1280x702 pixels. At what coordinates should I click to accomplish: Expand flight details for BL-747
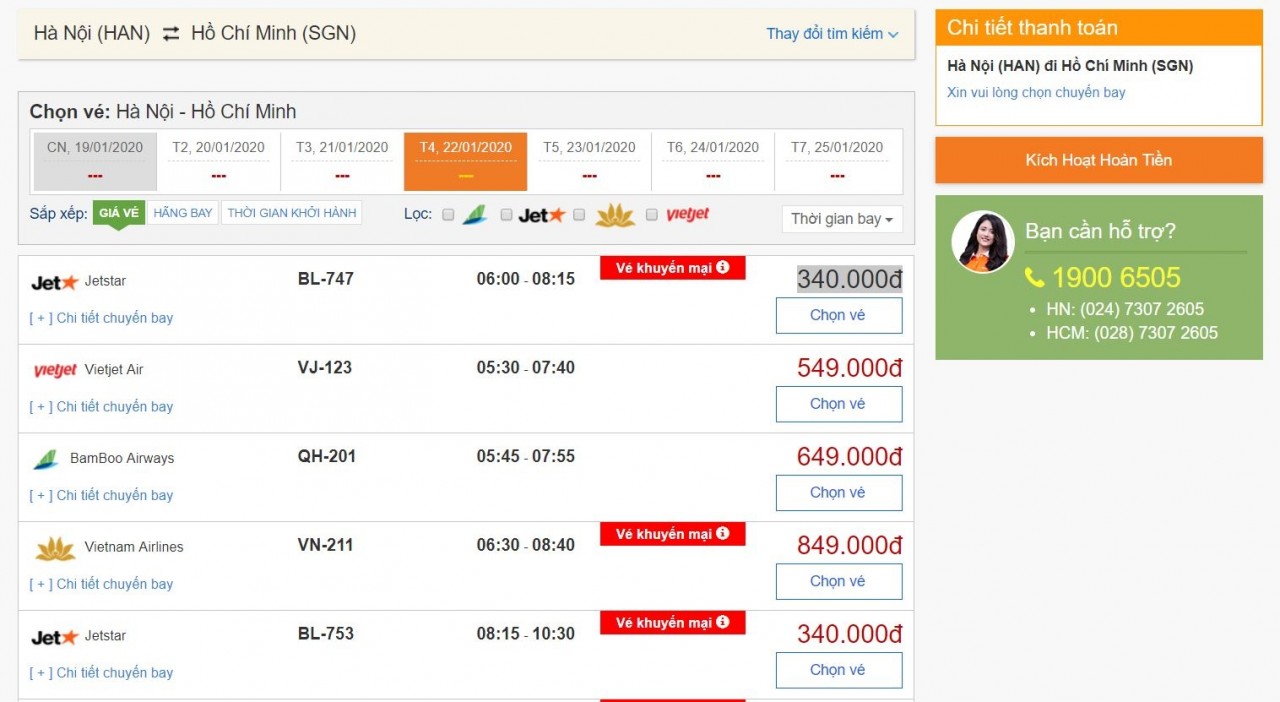click(x=101, y=318)
